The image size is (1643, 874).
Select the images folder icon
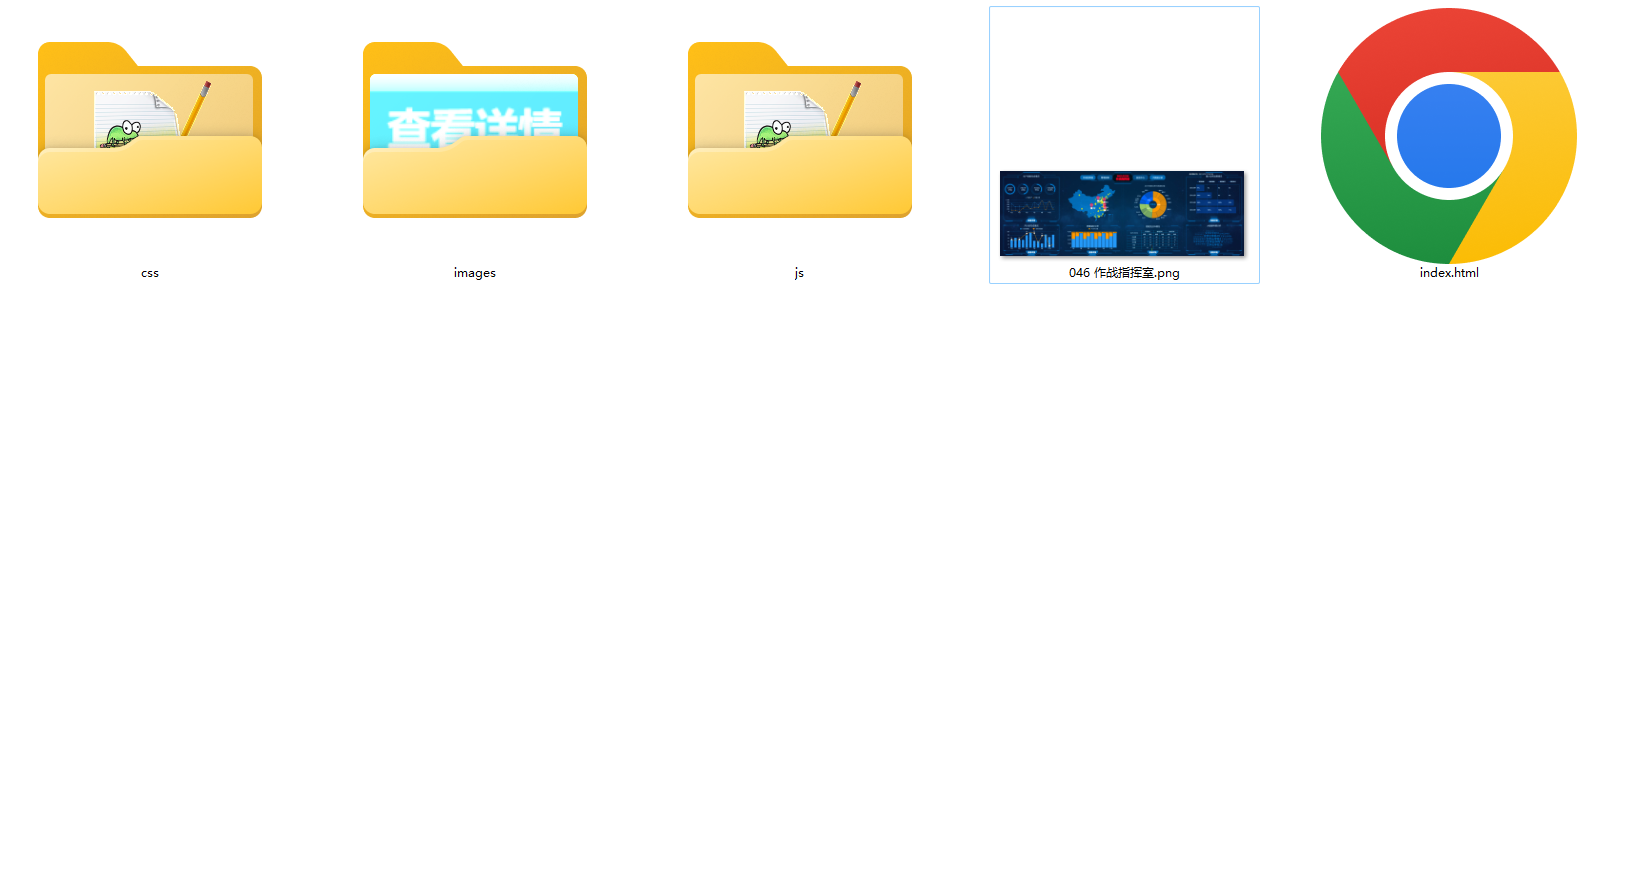point(475,130)
